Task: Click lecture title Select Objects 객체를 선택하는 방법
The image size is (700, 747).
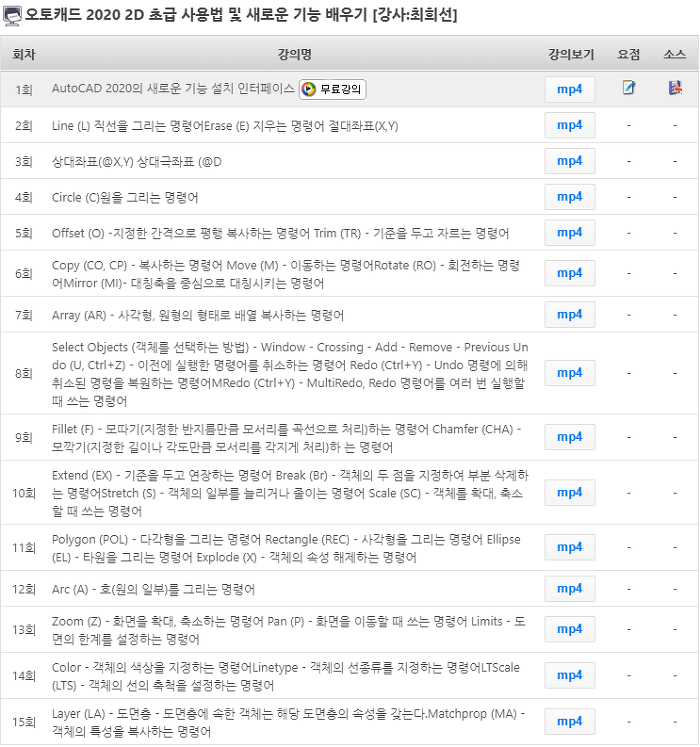Action: [290, 374]
